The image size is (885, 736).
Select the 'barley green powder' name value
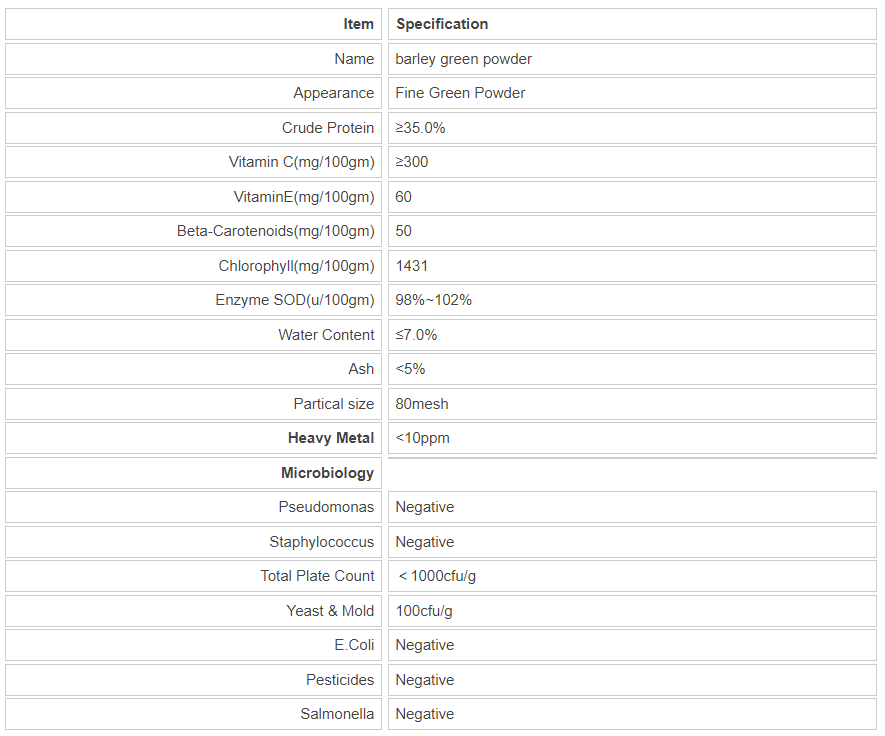coord(463,59)
